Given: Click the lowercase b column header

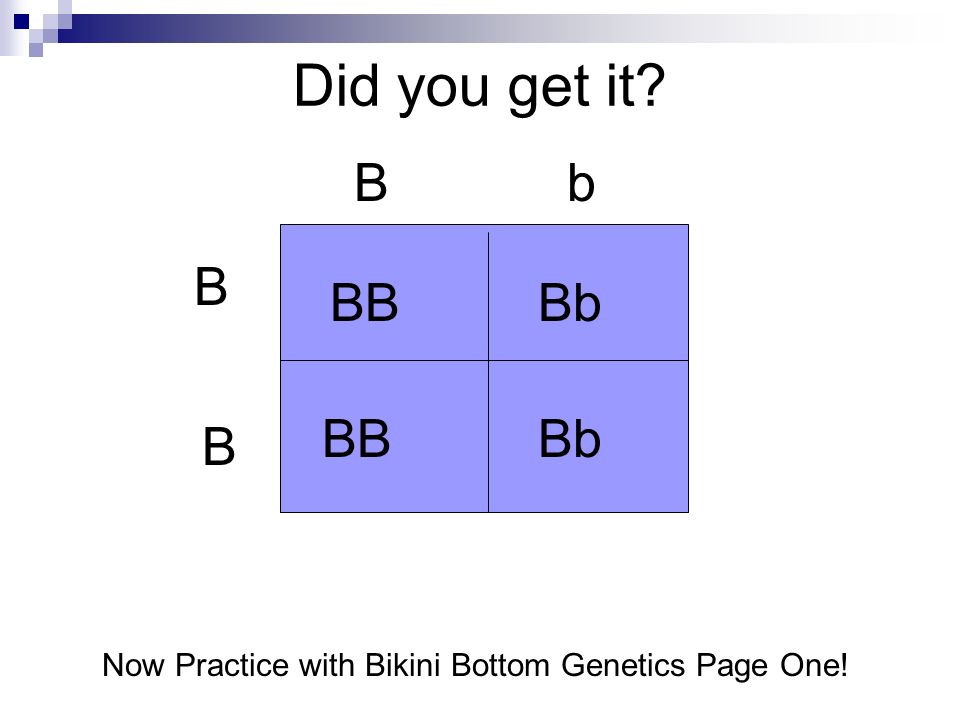Looking at the screenshot, I should pyautogui.click(x=580, y=182).
